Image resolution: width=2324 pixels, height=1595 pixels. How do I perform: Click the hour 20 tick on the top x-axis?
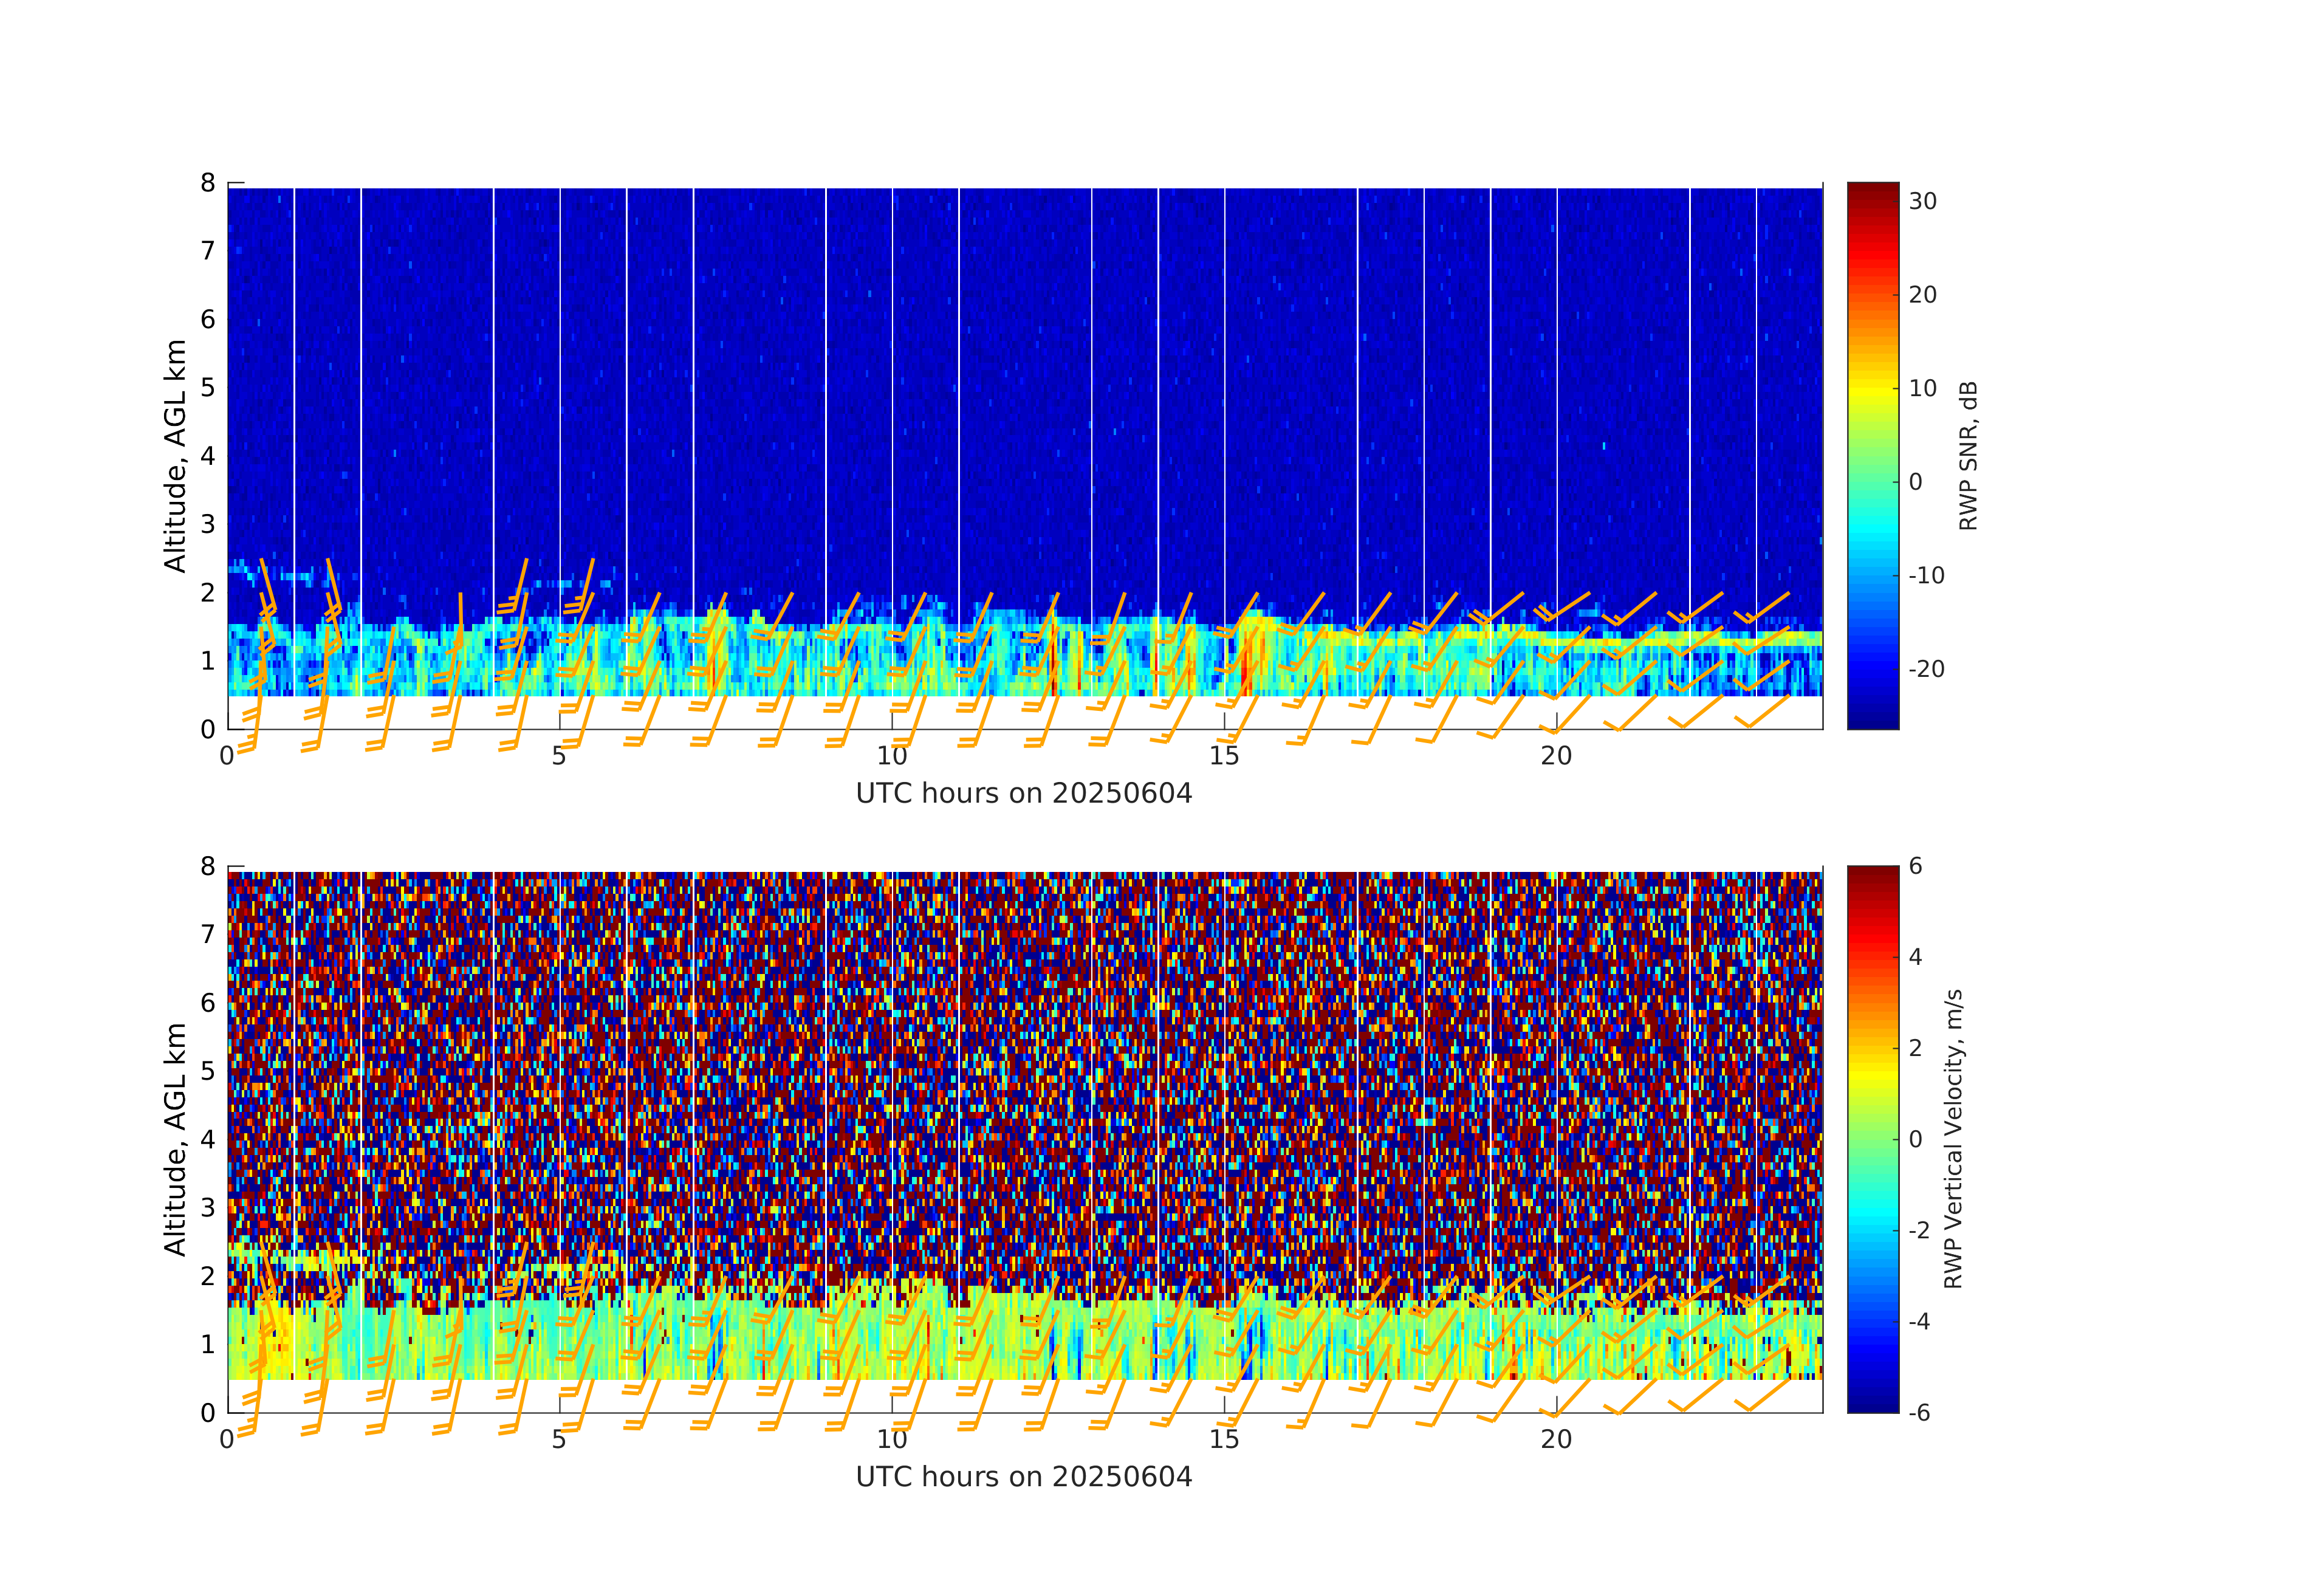coord(1556,756)
